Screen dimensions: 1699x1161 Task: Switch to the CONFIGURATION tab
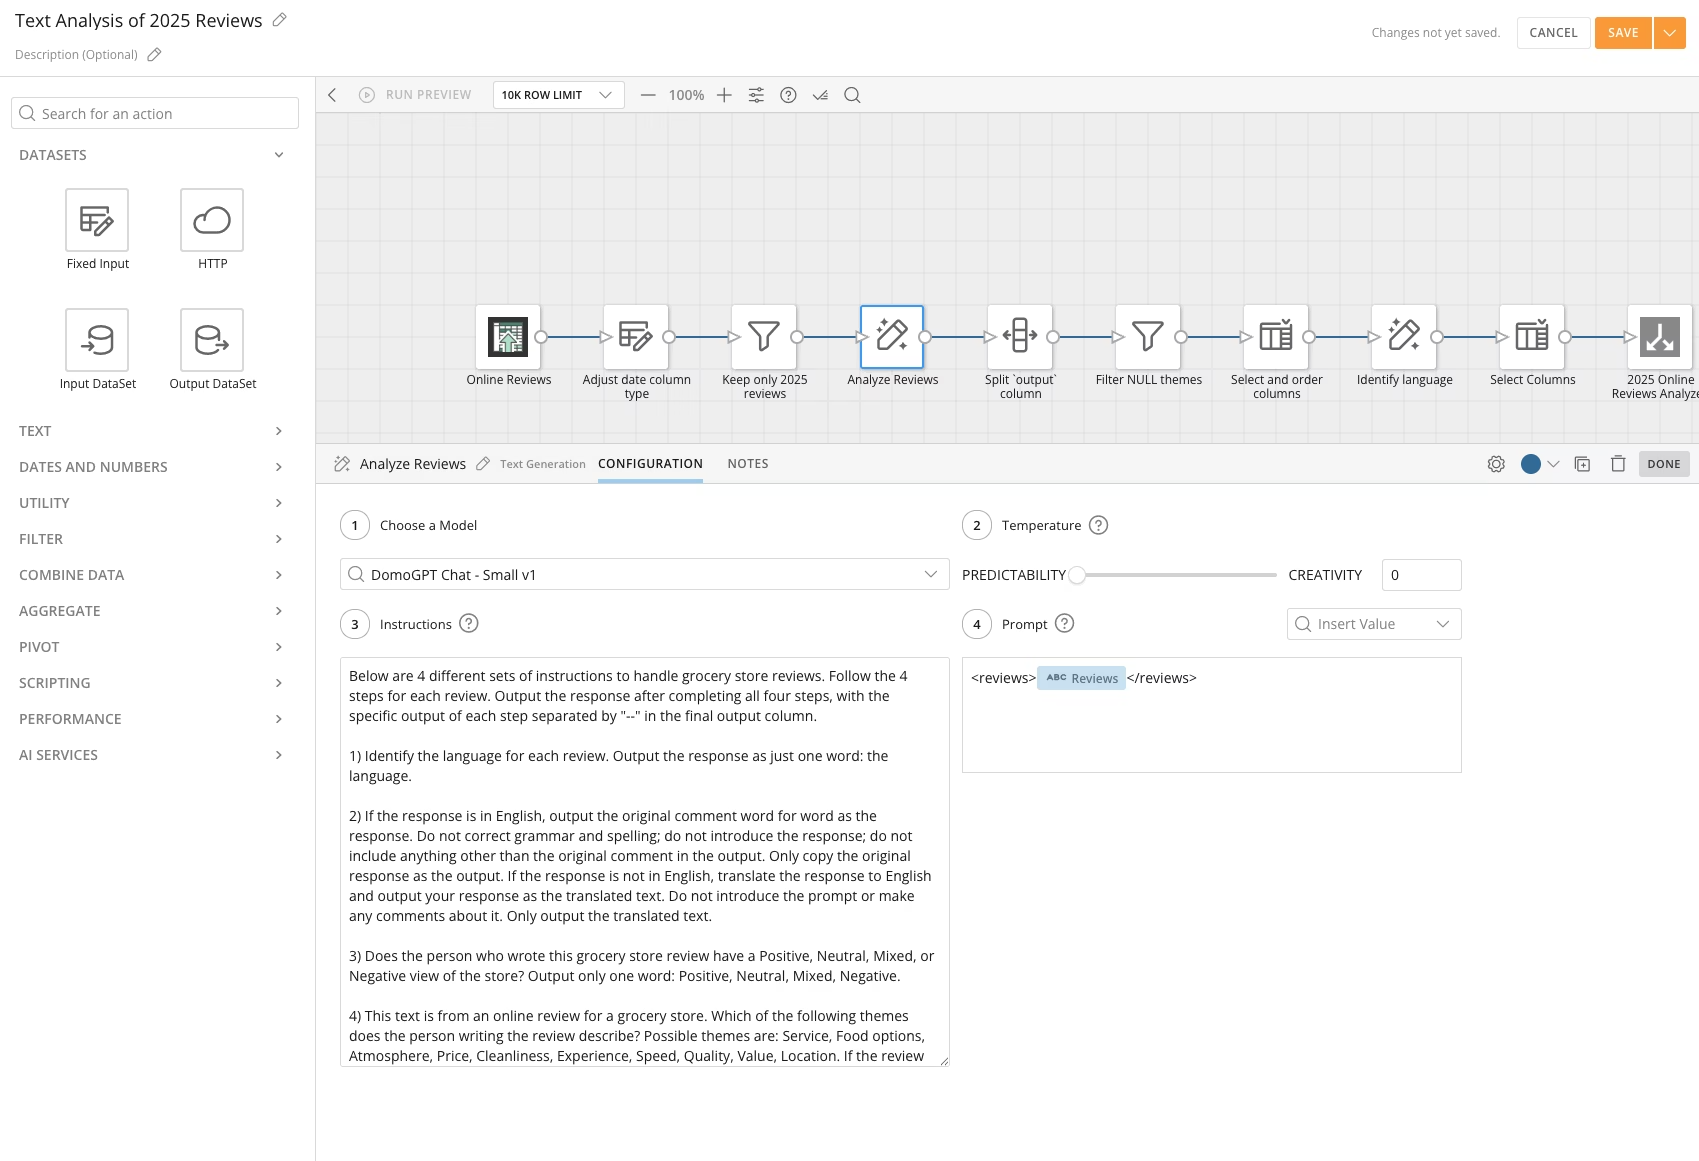pyautogui.click(x=650, y=464)
